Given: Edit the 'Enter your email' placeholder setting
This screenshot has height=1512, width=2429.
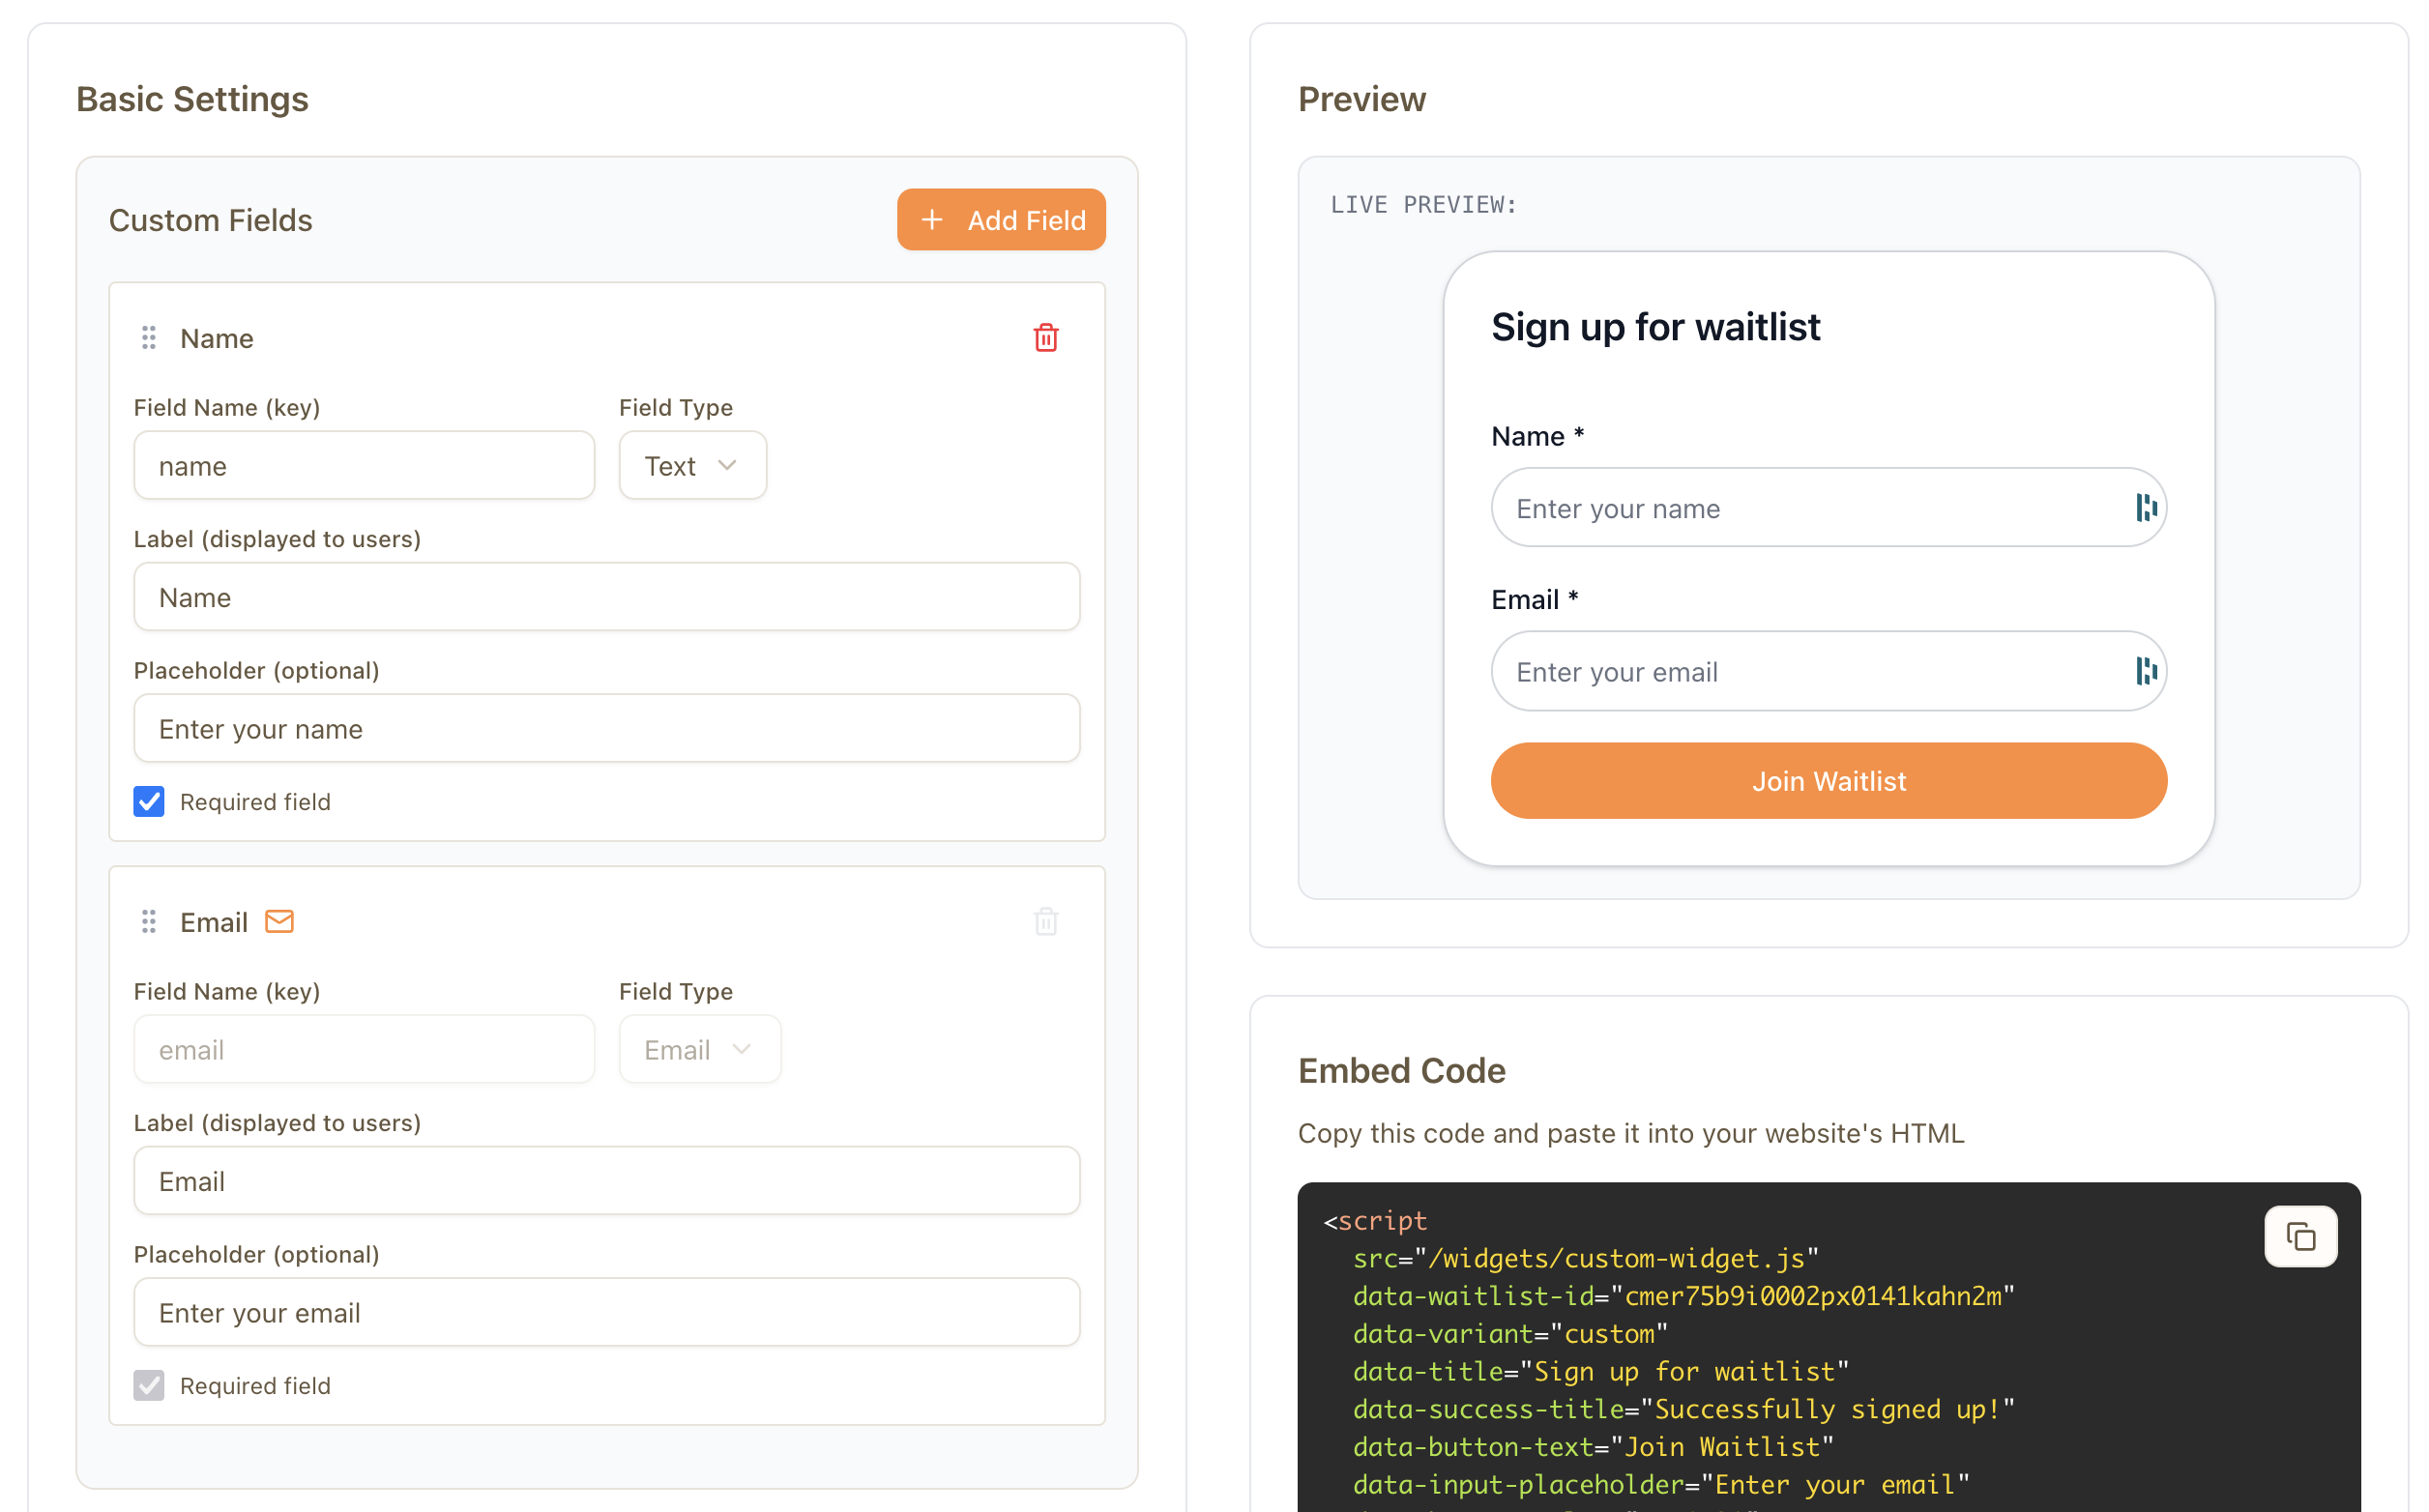Looking at the screenshot, I should tap(606, 1312).
